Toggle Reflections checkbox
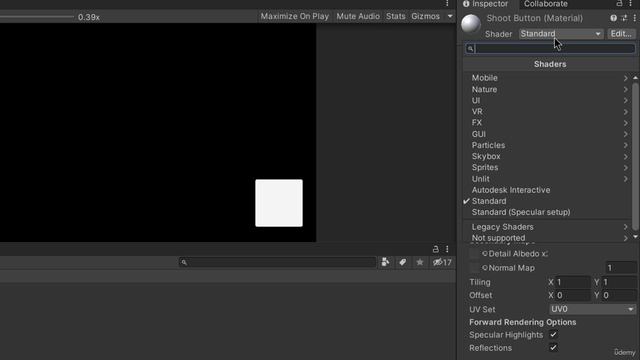 [x=553, y=348]
